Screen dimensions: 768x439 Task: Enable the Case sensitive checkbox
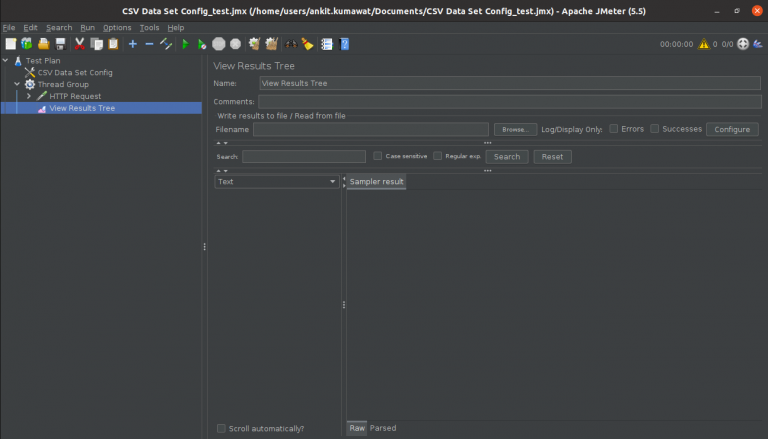pos(378,156)
